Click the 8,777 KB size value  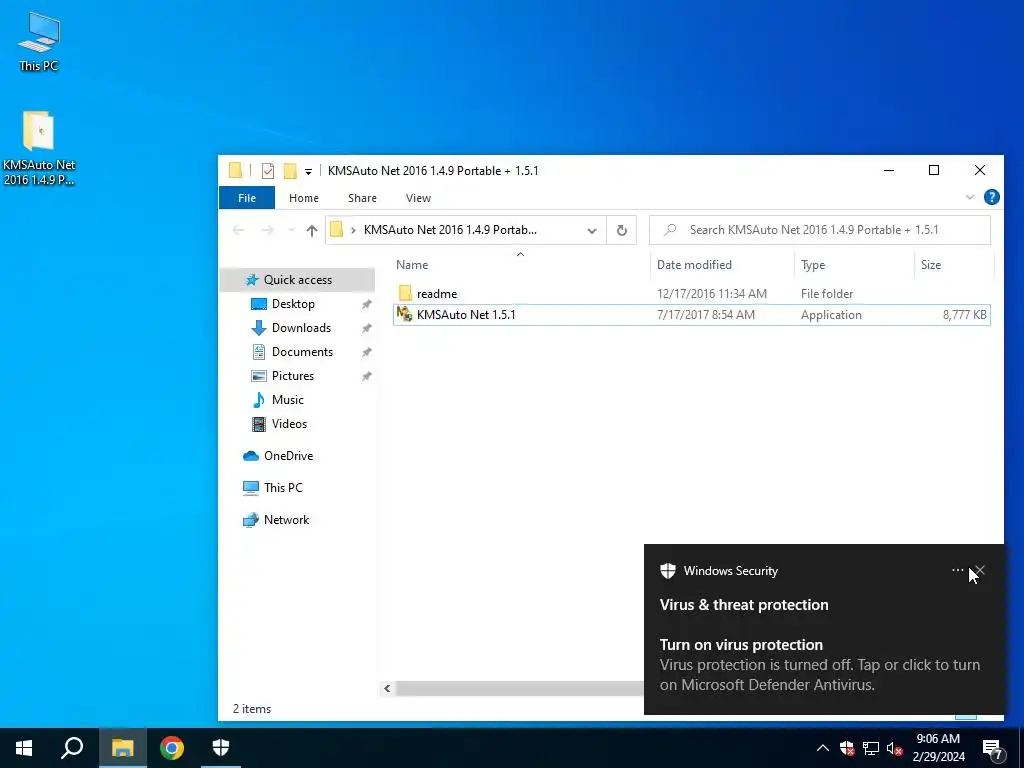tap(965, 315)
